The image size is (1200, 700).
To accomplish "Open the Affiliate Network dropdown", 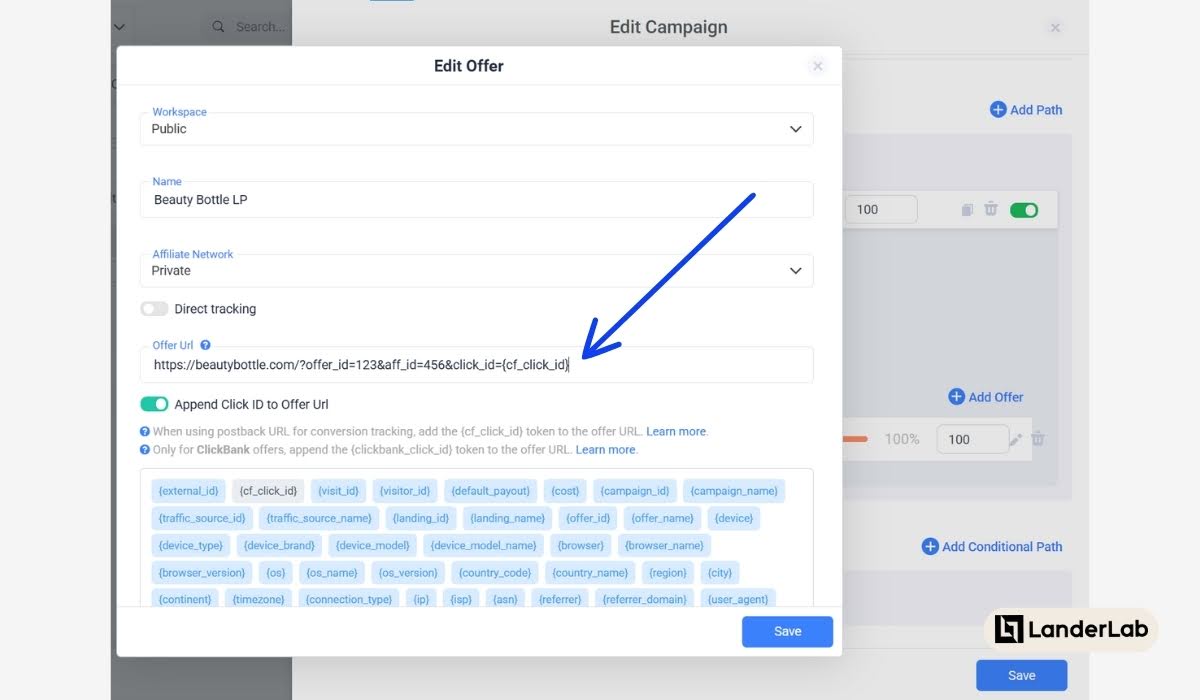I will click(476, 270).
